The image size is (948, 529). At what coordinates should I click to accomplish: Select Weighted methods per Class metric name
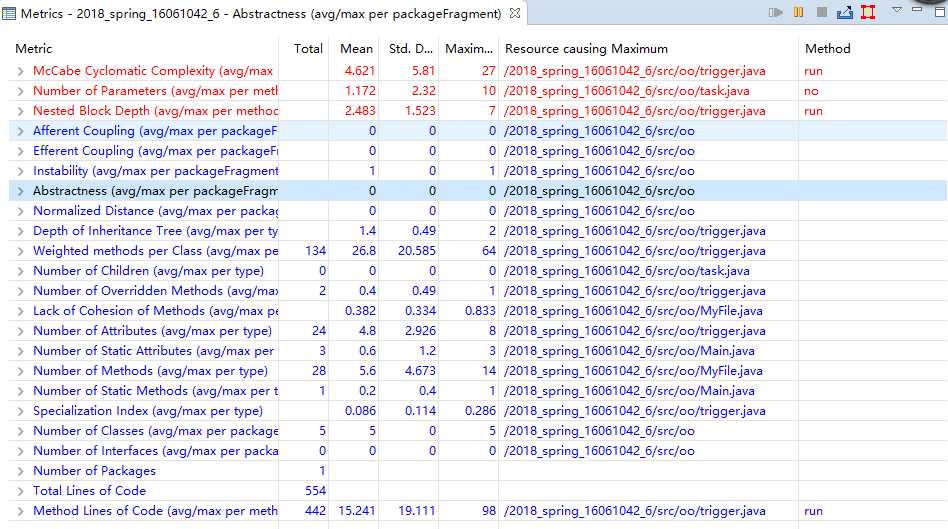[x=155, y=250]
